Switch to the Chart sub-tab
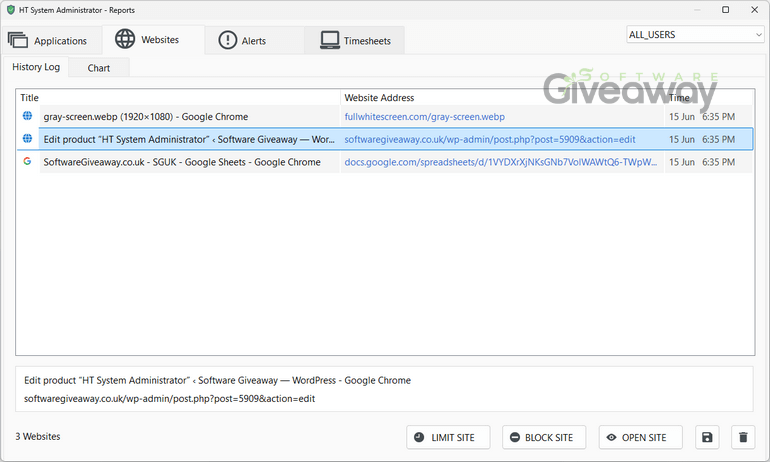The image size is (770, 462). pyautogui.click(x=99, y=68)
